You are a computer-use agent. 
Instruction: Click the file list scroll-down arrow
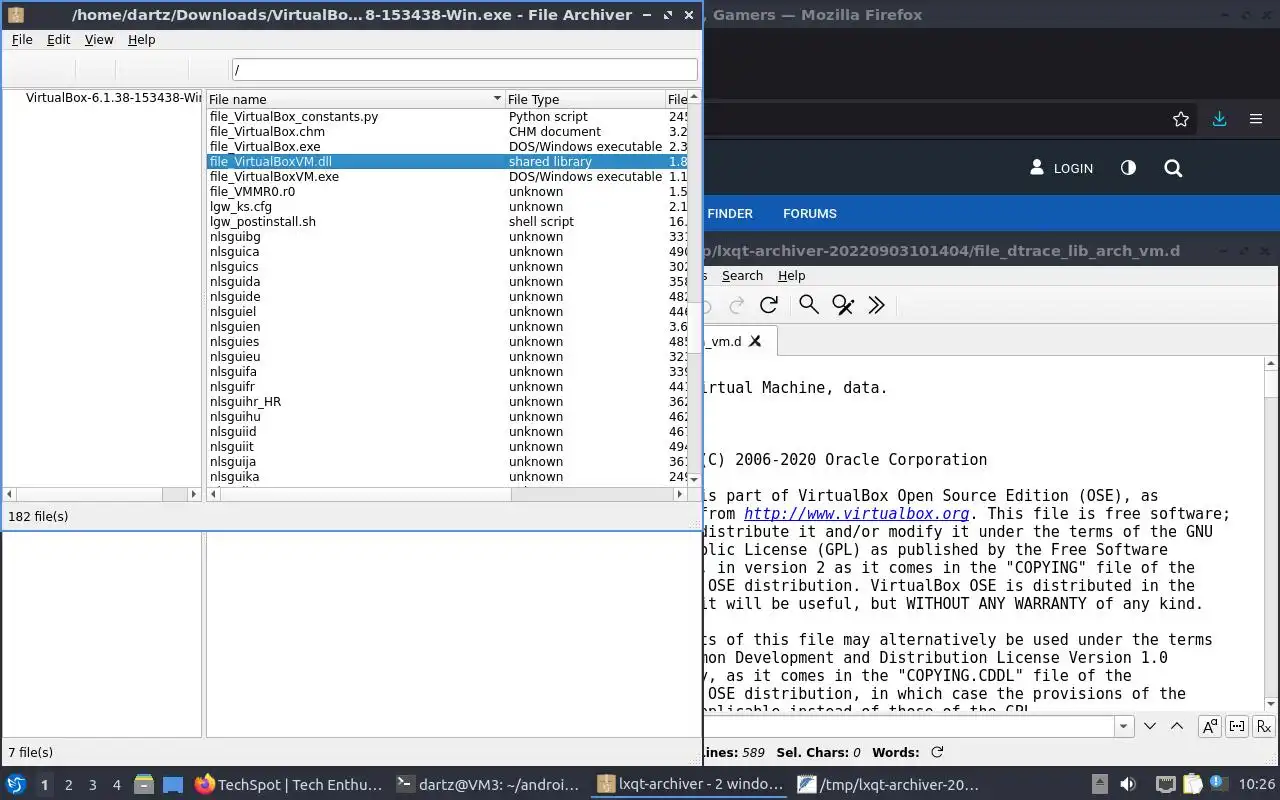tap(694, 480)
